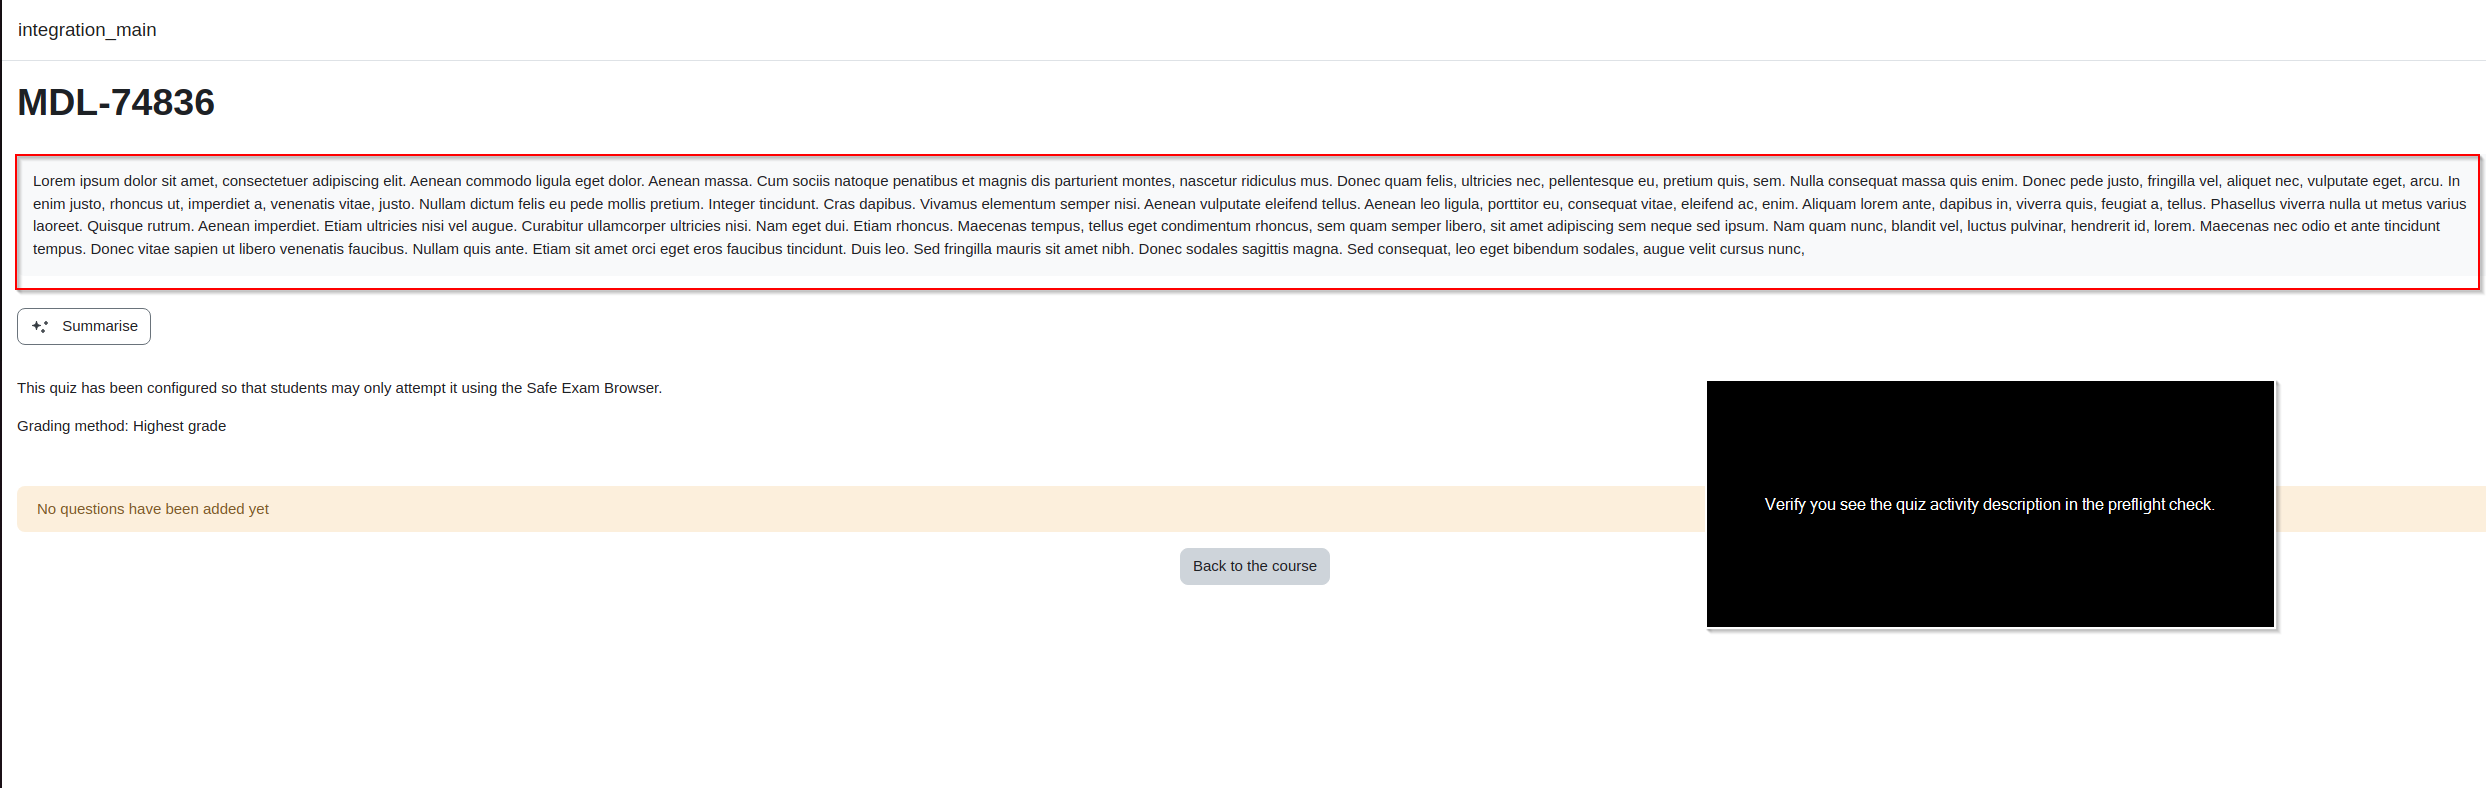The height and width of the screenshot is (788, 2486).
Task: Click the Summarise button
Action: click(x=84, y=326)
